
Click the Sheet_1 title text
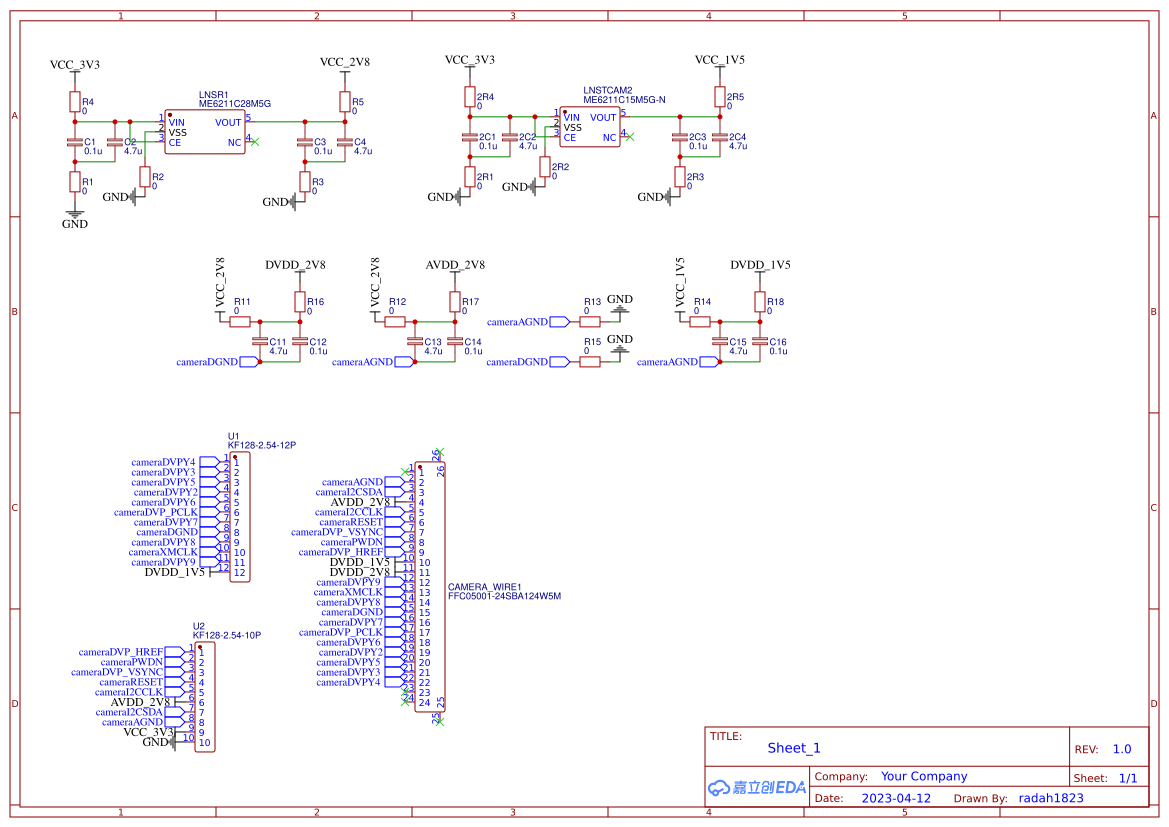click(x=793, y=747)
